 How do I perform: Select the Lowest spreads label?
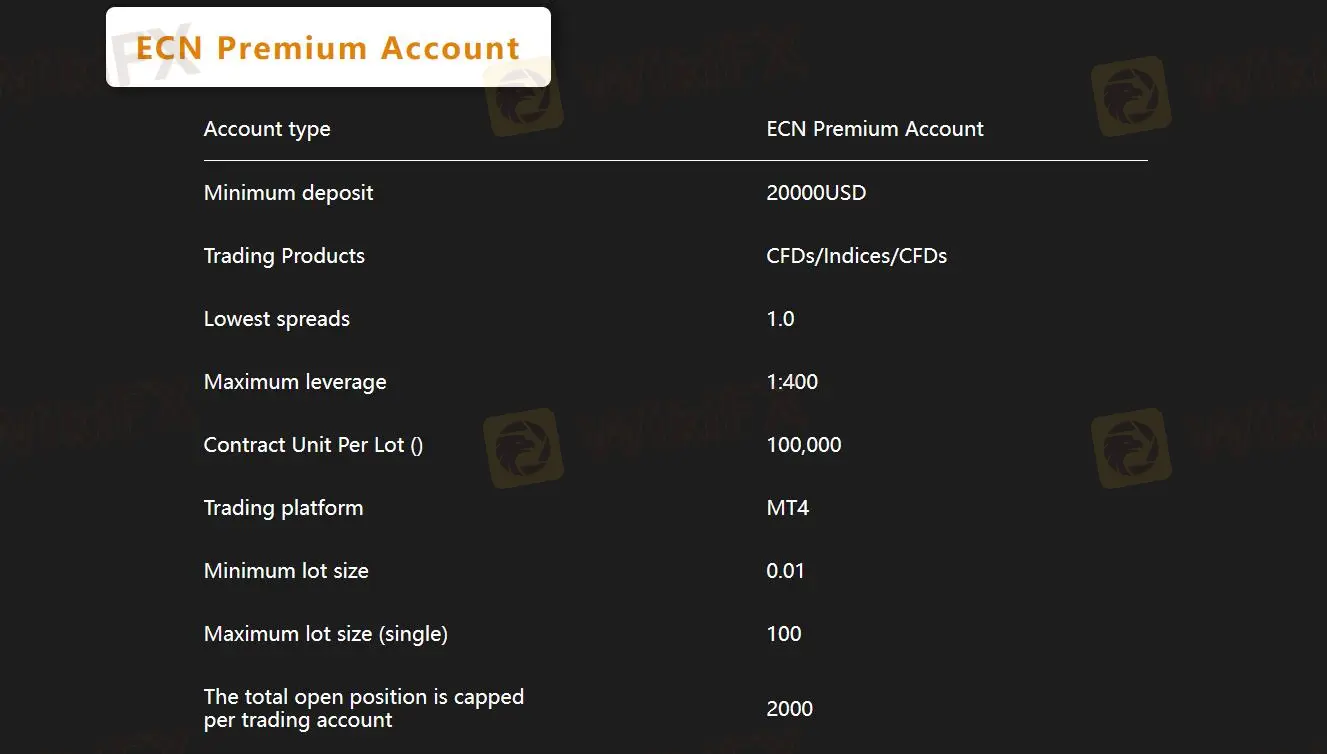(277, 319)
